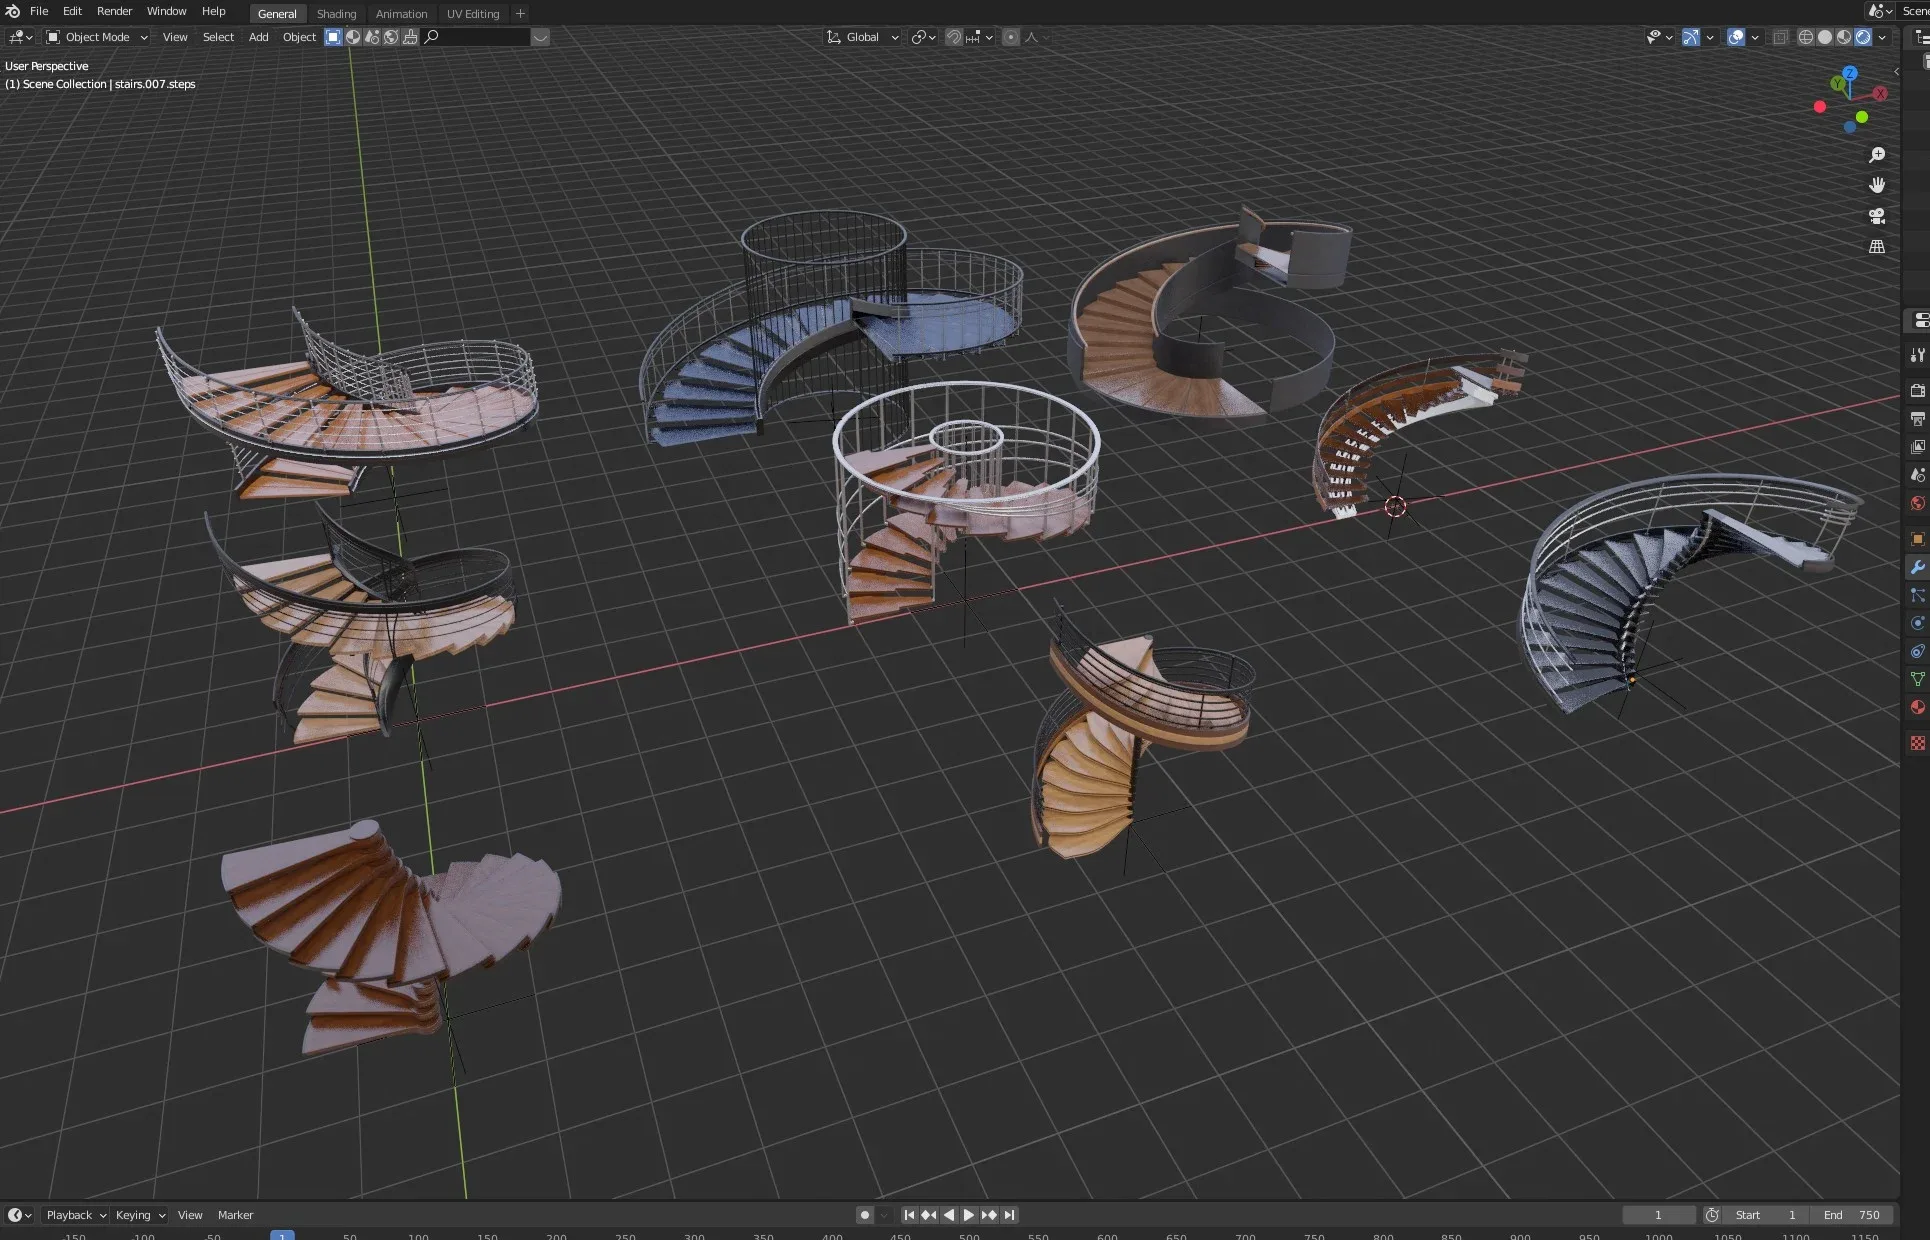Viewport: 1930px width, 1240px height.
Task: Switch to the Shading workspace tab
Action: point(336,13)
